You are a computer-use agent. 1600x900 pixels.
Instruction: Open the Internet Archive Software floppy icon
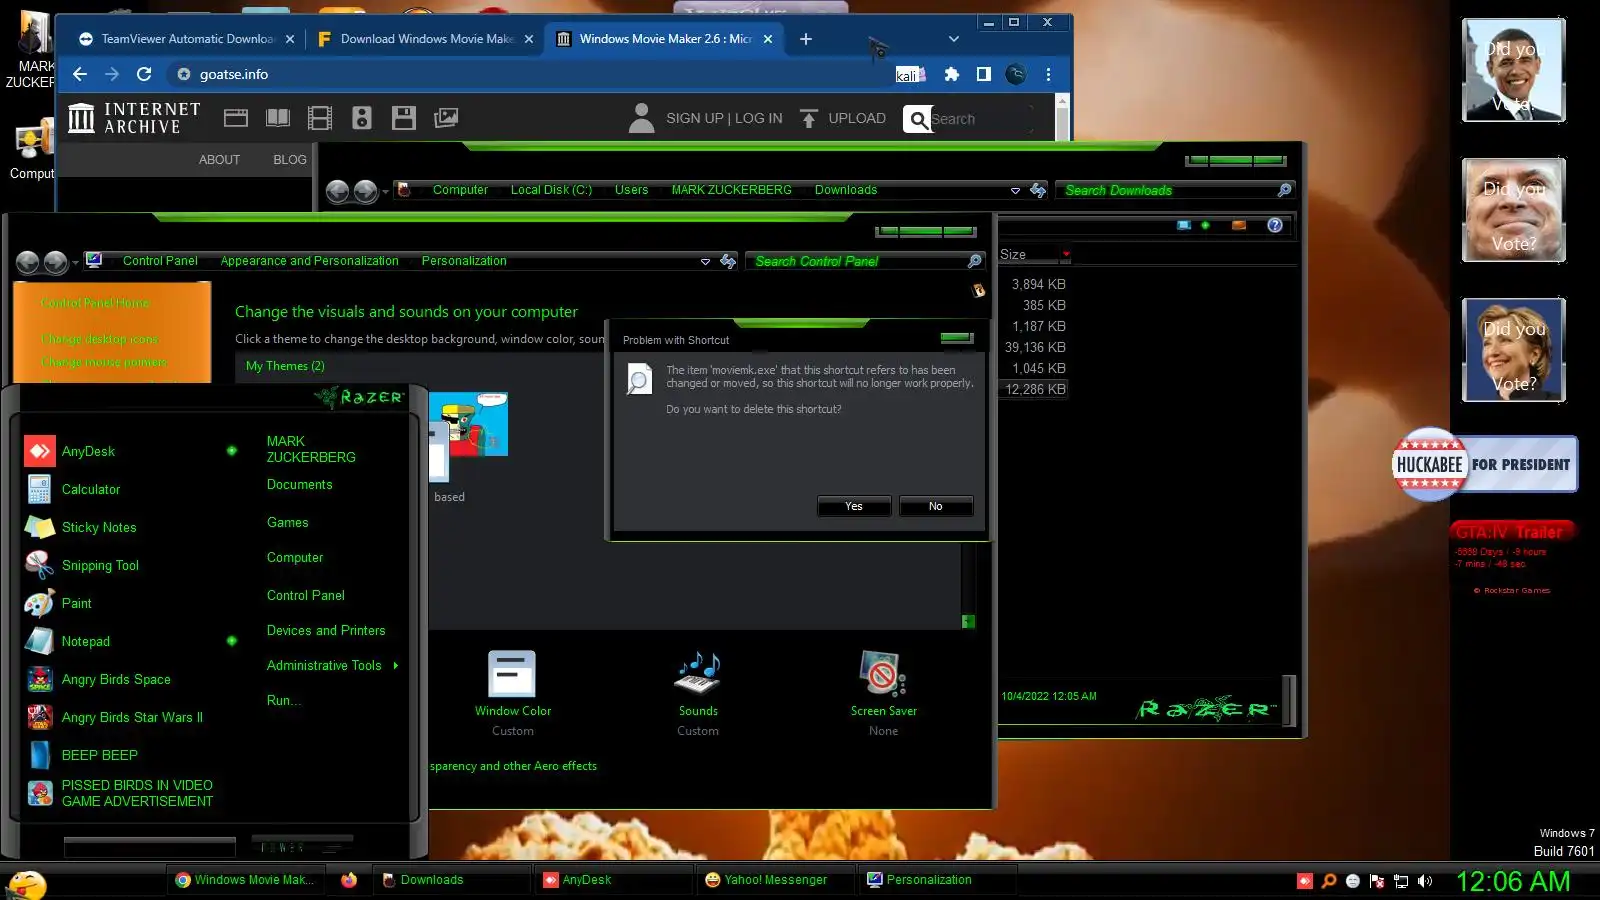pyautogui.click(x=404, y=118)
